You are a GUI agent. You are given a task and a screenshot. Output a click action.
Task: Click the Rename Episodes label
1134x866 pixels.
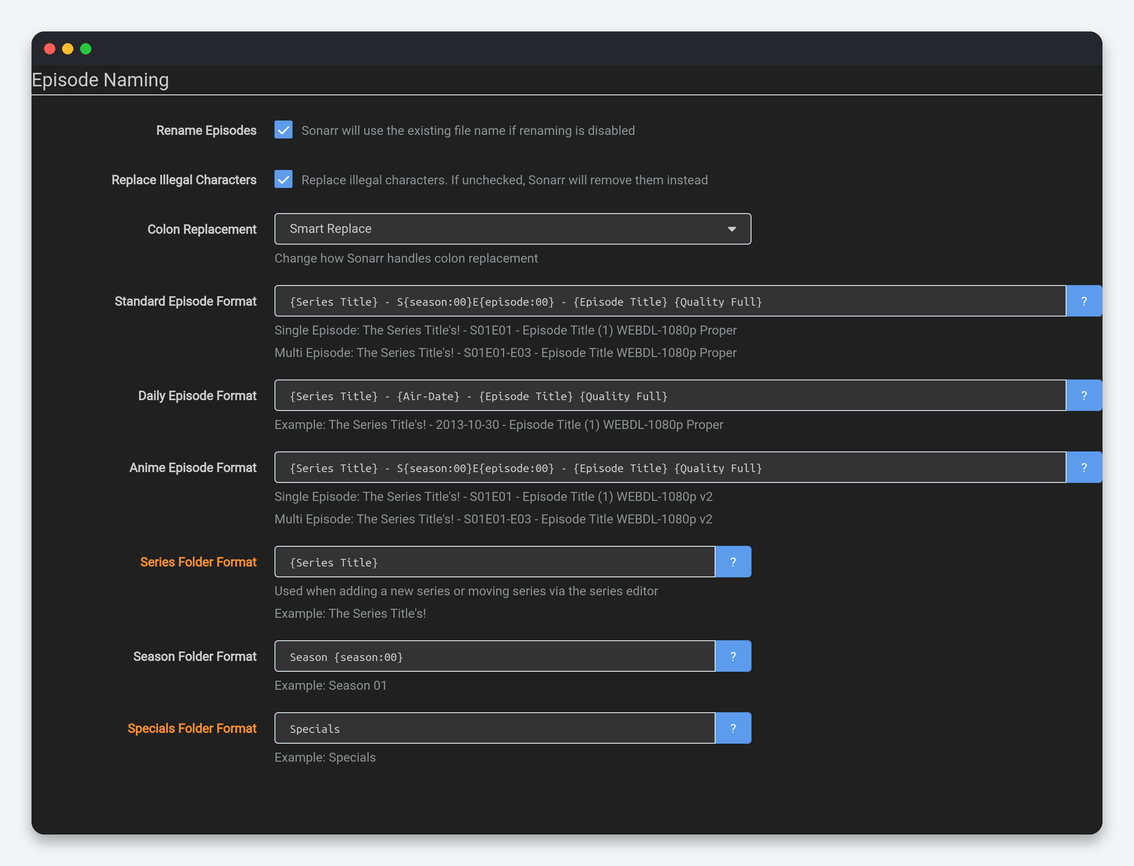pos(206,130)
